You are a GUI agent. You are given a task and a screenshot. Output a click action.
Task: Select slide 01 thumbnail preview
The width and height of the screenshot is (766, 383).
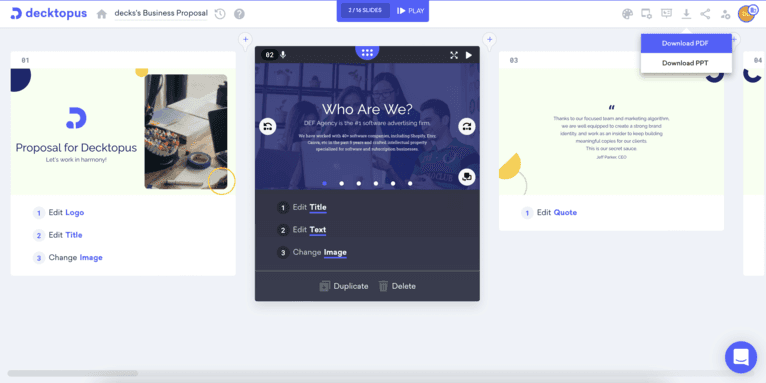coord(123,132)
